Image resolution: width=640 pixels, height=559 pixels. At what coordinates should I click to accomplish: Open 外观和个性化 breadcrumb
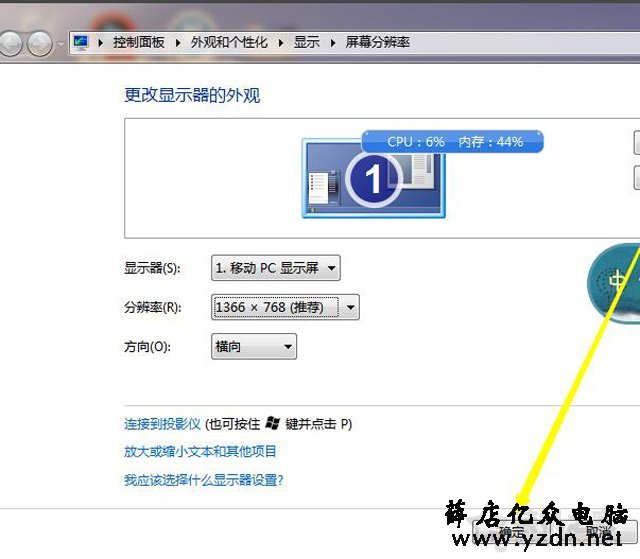(x=229, y=42)
